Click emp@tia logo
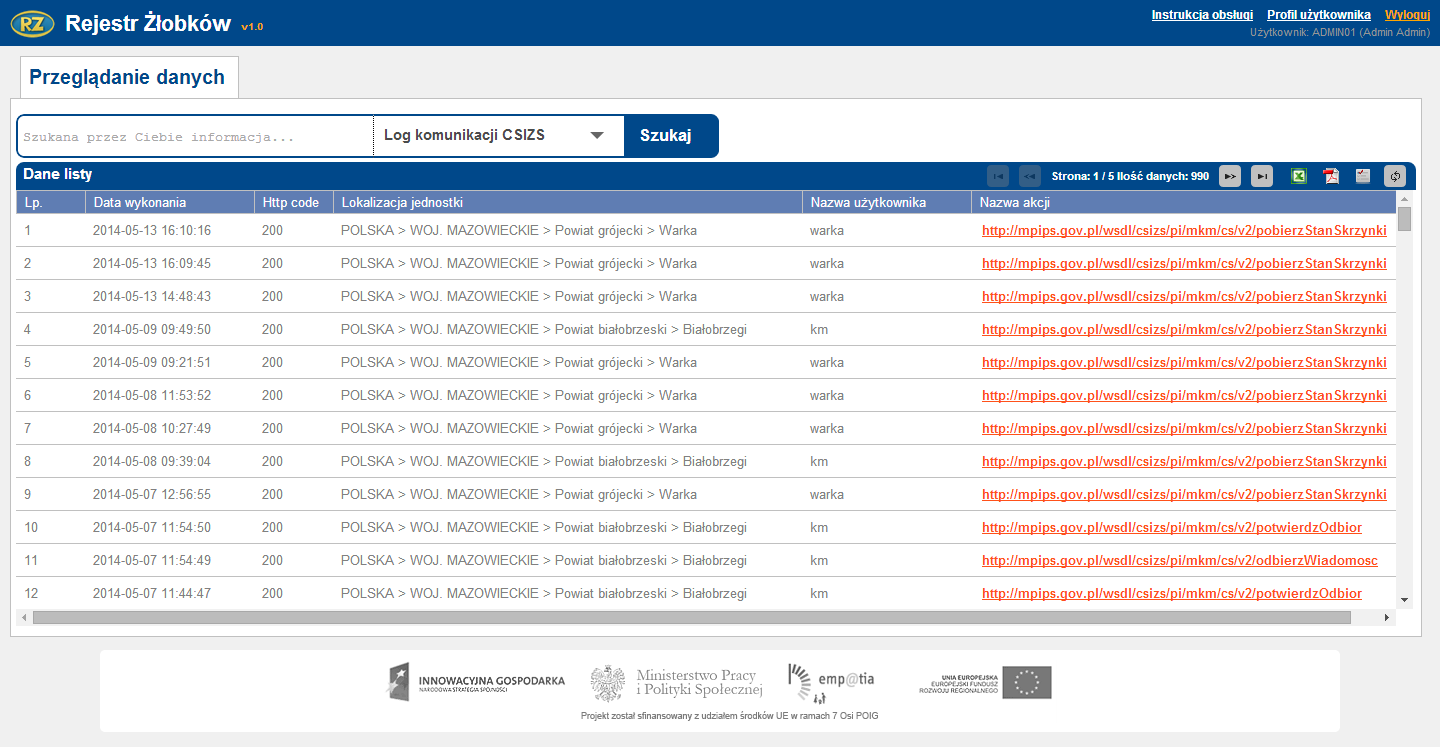 [x=831, y=682]
